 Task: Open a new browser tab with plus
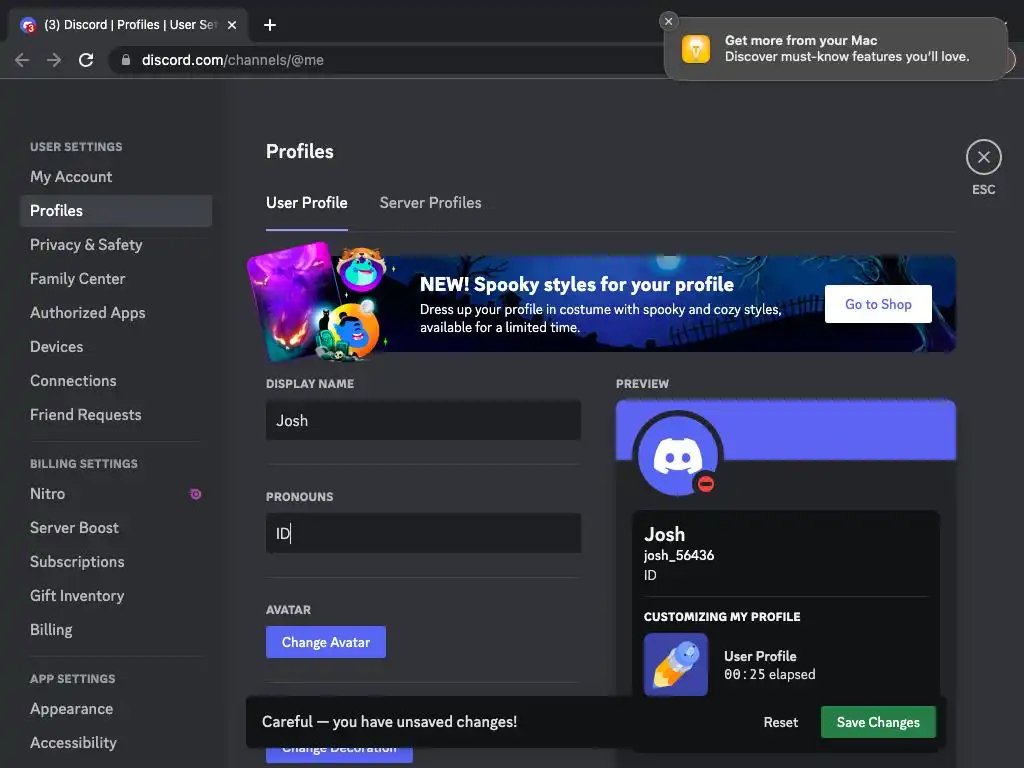(x=270, y=25)
